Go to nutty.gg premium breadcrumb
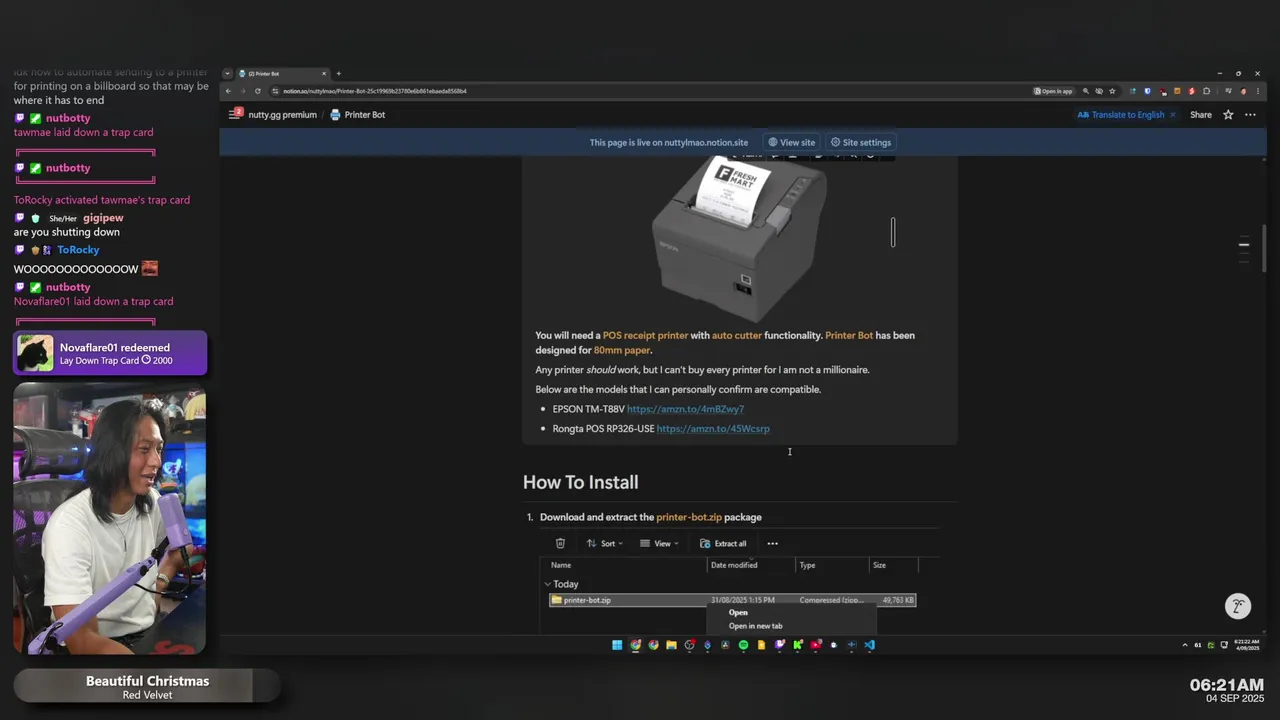This screenshot has height=720, width=1280. (x=282, y=115)
